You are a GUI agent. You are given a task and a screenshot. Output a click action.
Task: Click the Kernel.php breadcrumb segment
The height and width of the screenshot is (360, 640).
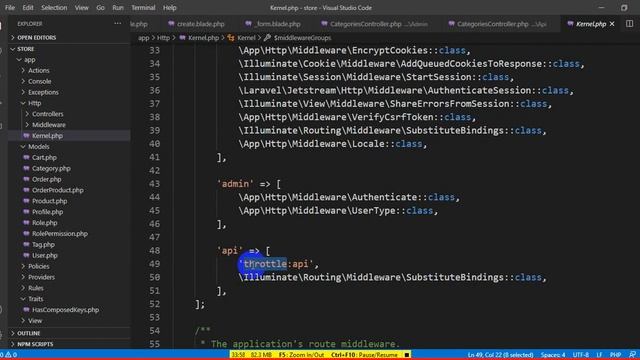click(x=203, y=38)
